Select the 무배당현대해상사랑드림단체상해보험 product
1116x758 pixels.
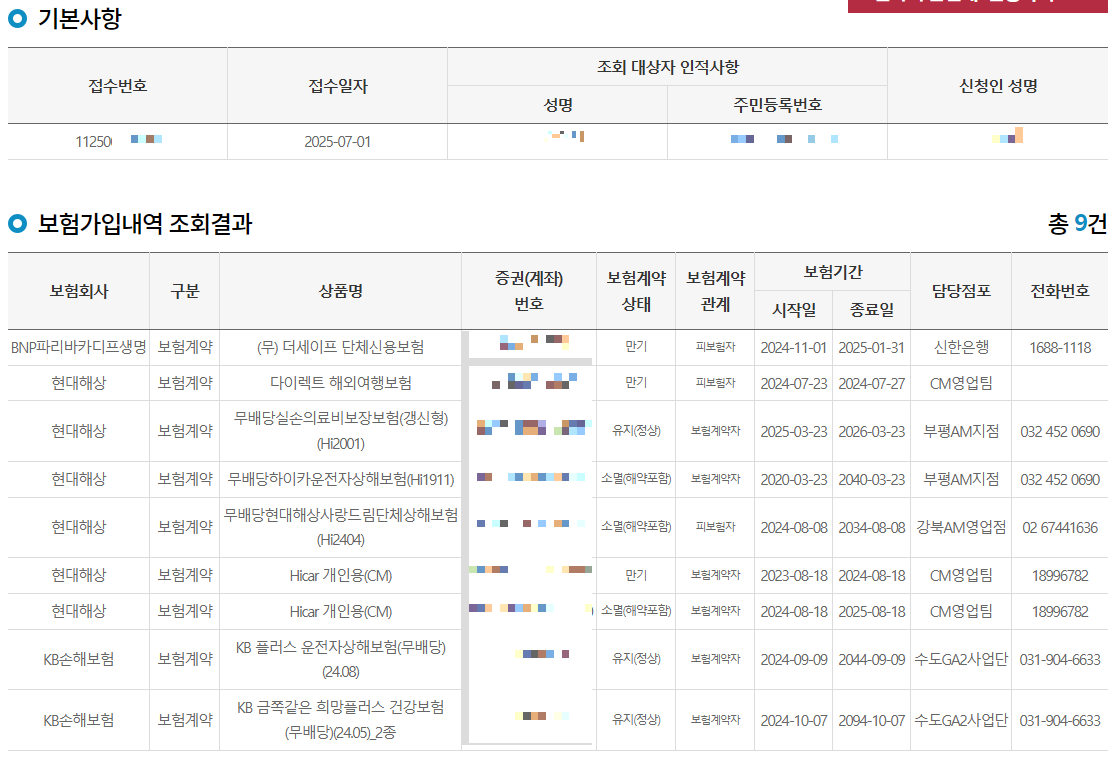tap(340, 527)
